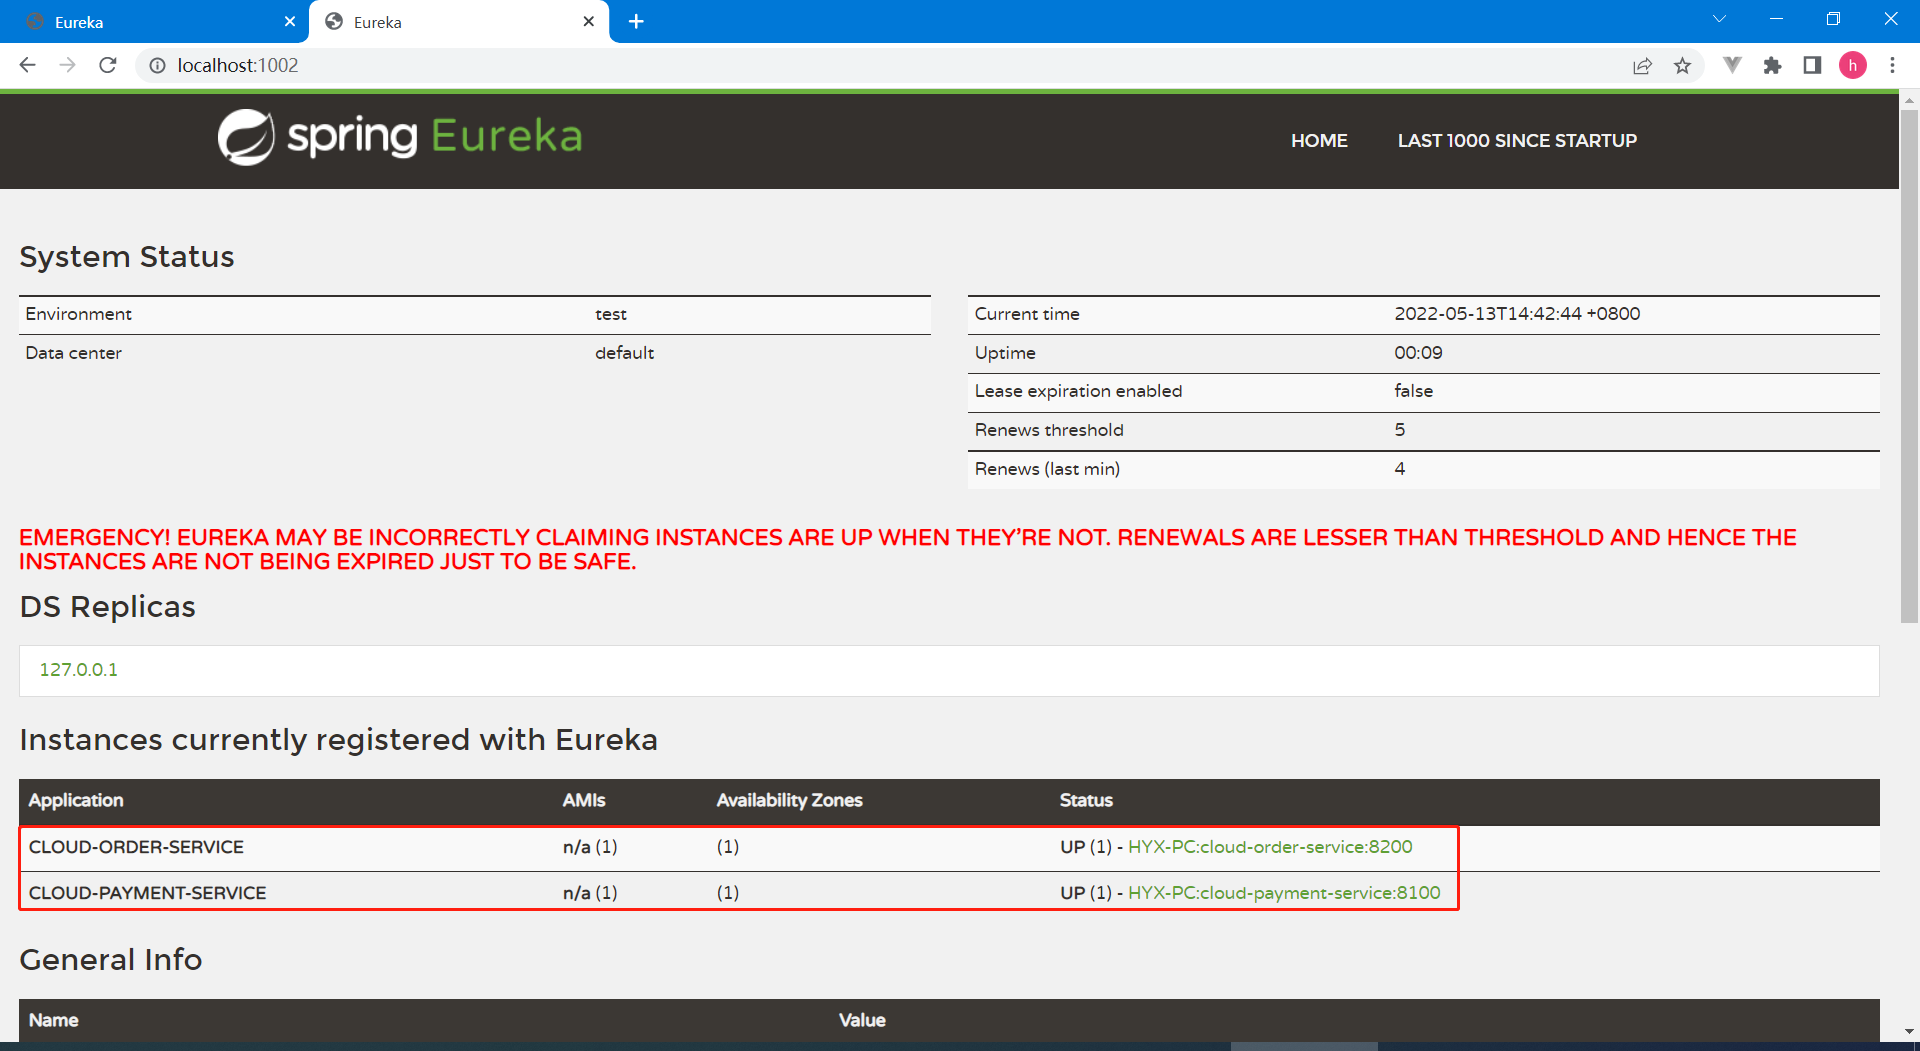This screenshot has height=1051, width=1920.
Task: Click the Environment value 'test'
Action: [610, 314]
